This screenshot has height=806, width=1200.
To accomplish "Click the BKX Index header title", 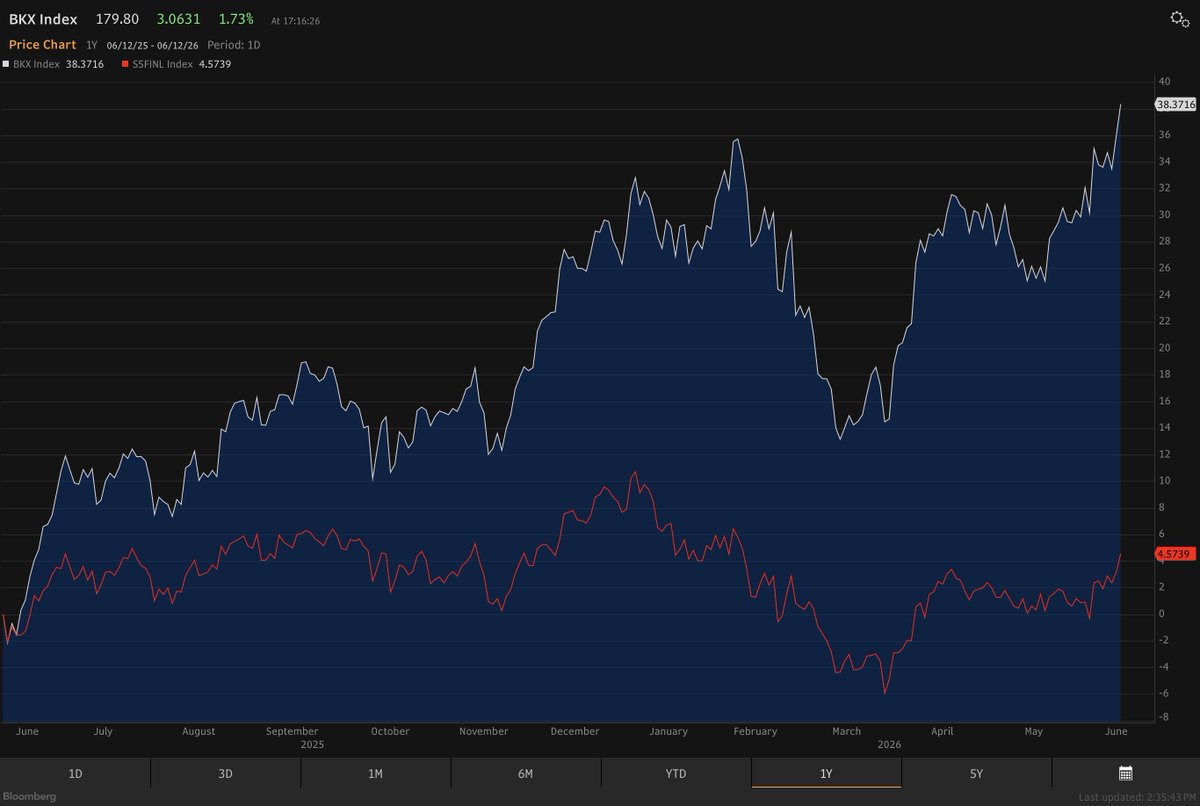I will (43, 19).
